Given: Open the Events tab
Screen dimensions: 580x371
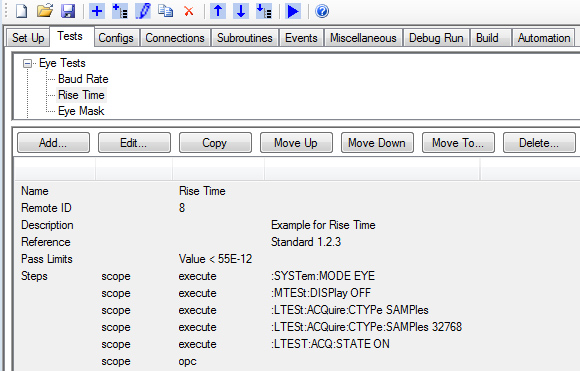Looking at the screenshot, I should 301,38.
